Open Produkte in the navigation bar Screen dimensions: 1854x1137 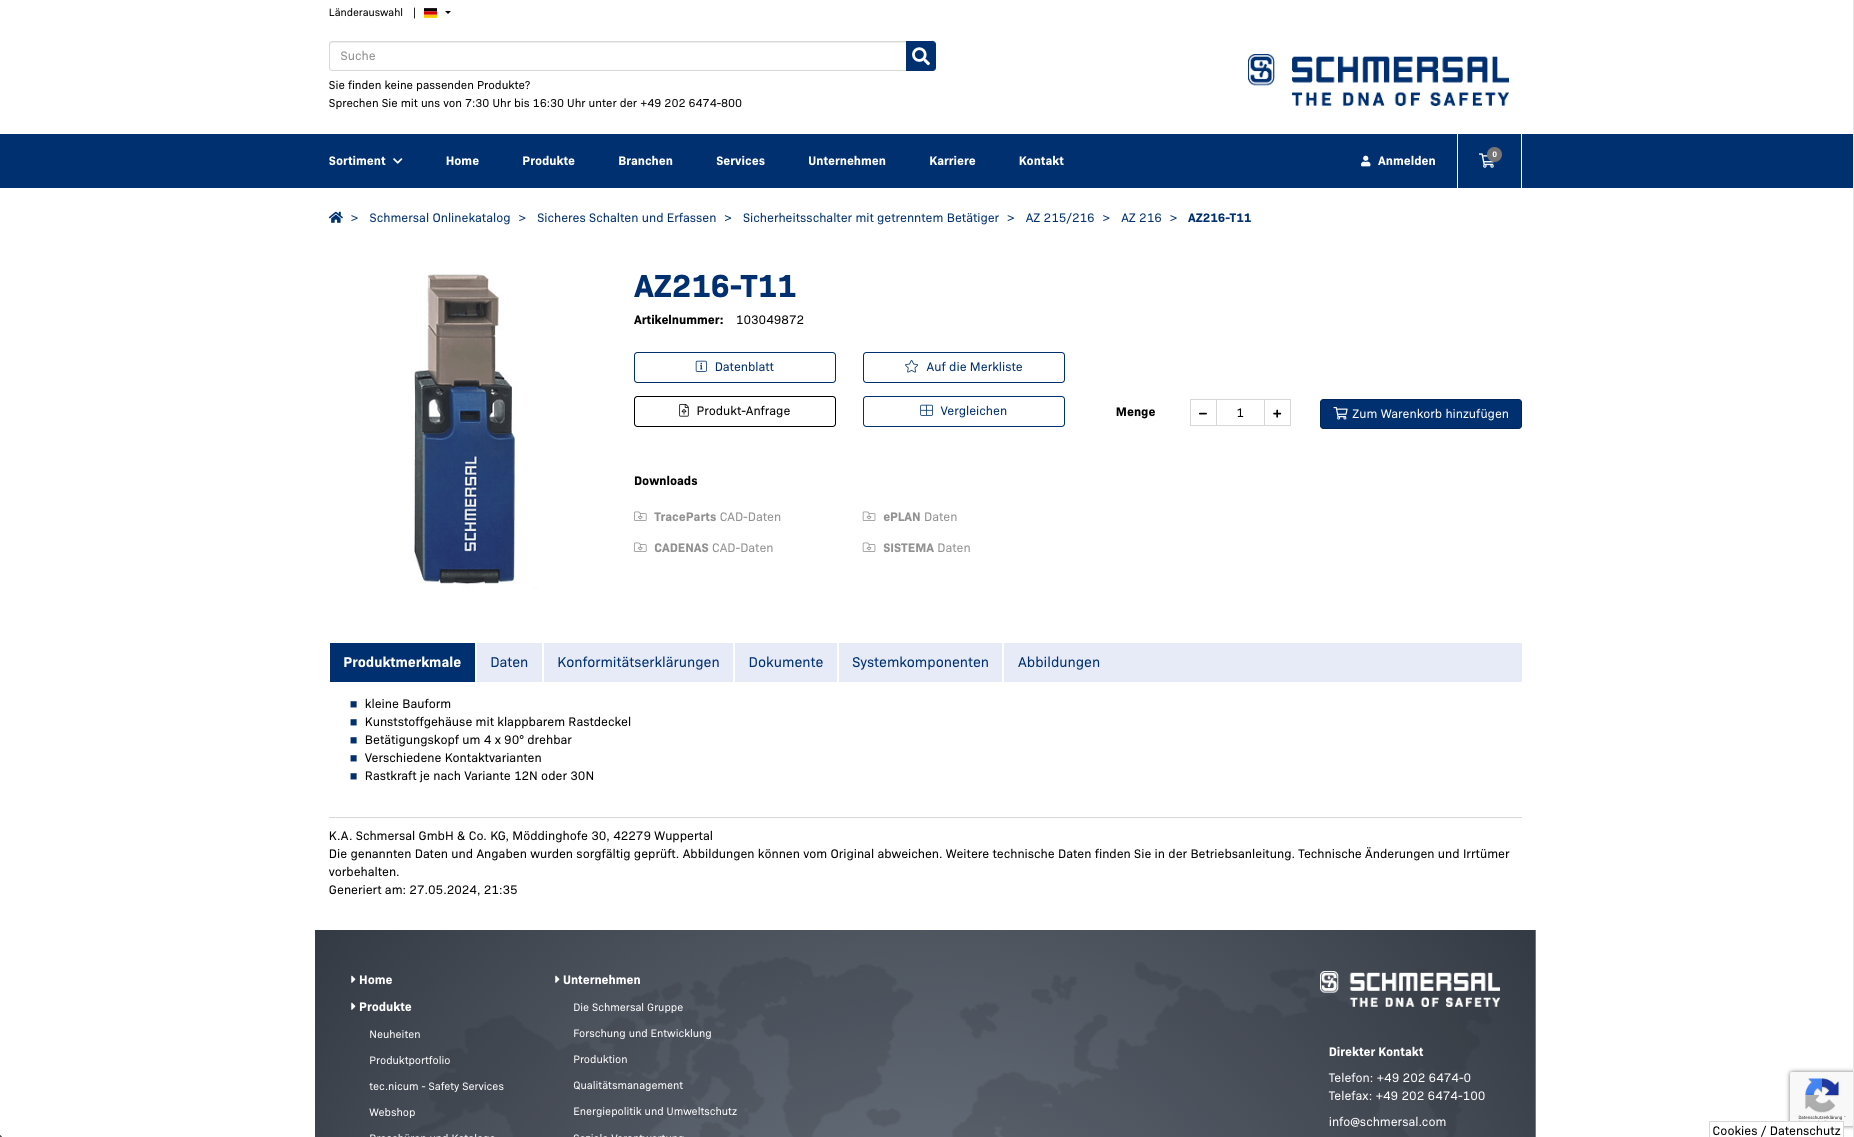(548, 161)
